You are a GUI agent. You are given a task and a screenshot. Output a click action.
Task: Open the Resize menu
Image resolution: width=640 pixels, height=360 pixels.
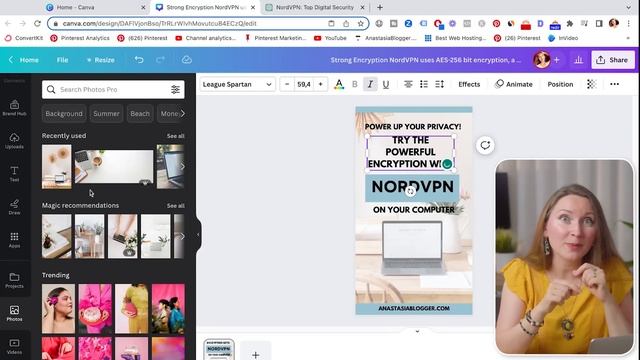click(100, 60)
